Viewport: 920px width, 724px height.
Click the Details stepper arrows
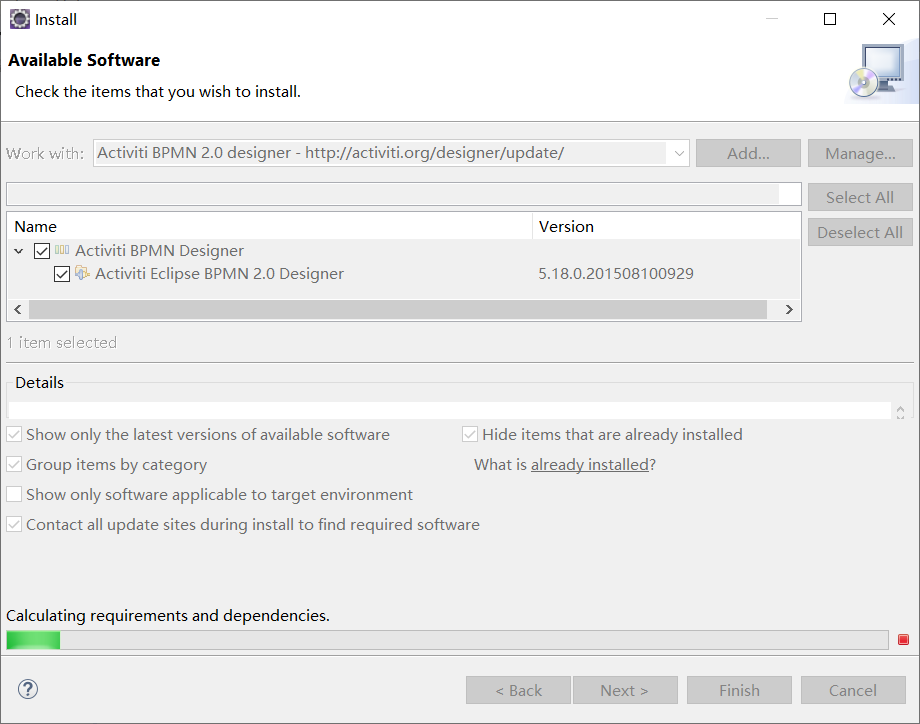pyautogui.click(x=901, y=412)
